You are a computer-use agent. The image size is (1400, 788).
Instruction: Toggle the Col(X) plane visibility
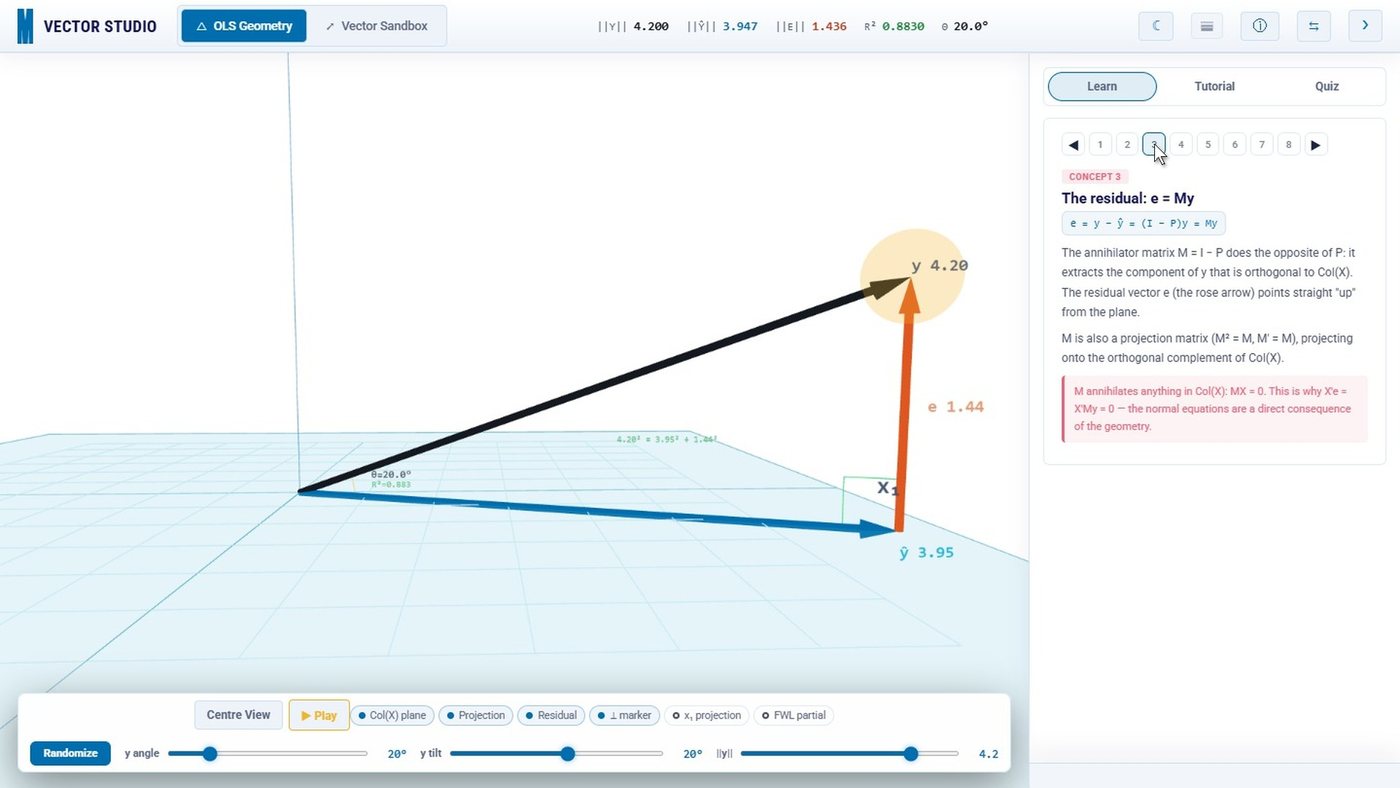[x=392, y=715]
